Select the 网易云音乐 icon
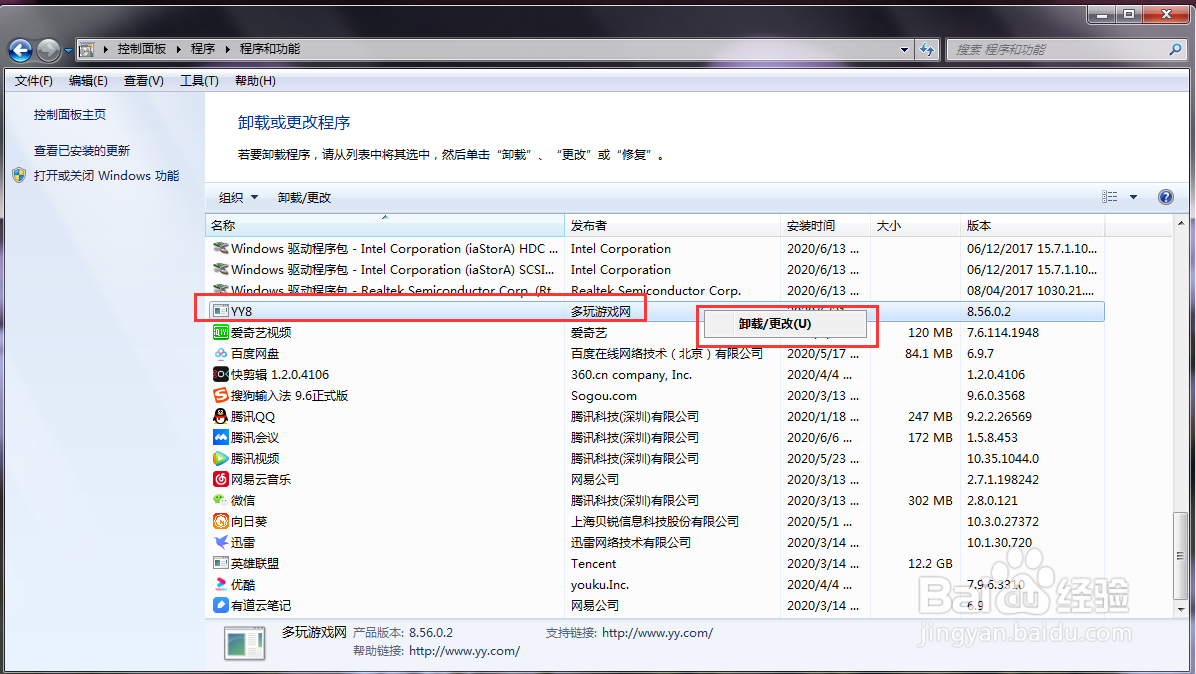This screenshot has height=674, width=1196. tap(220, 480)
